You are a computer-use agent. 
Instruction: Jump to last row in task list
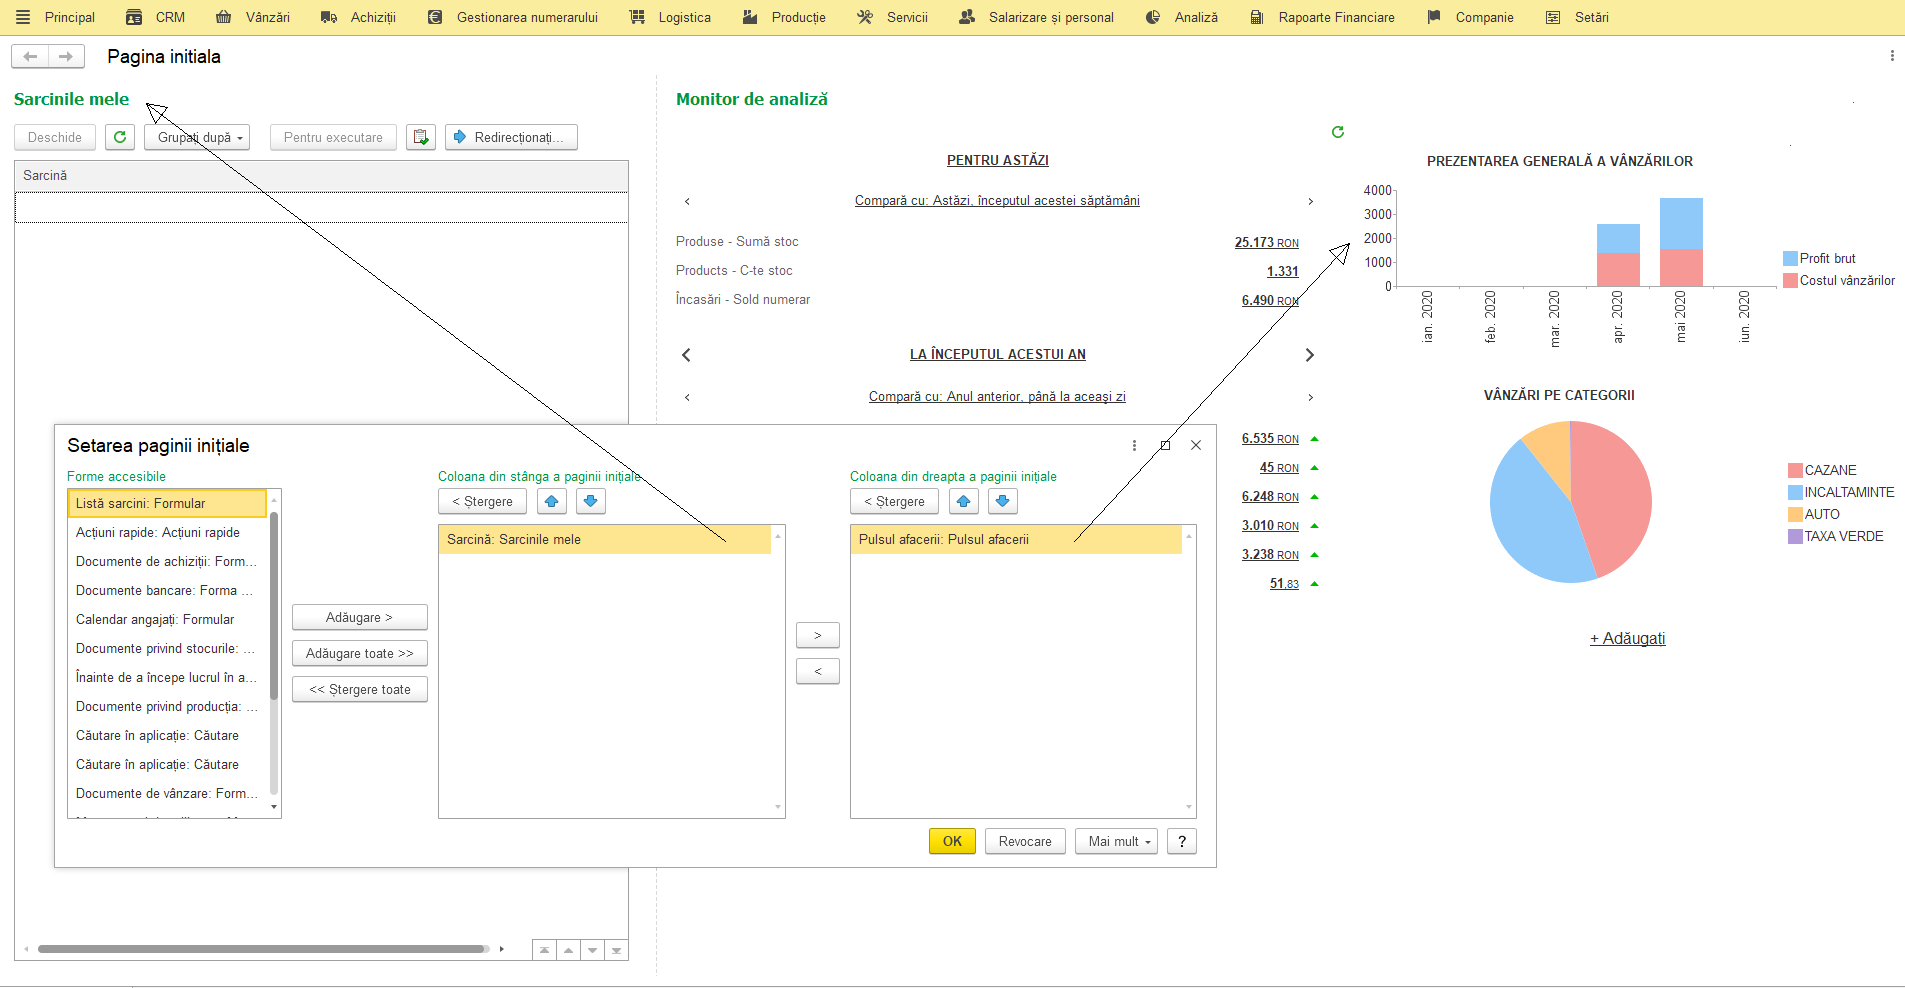616,950
